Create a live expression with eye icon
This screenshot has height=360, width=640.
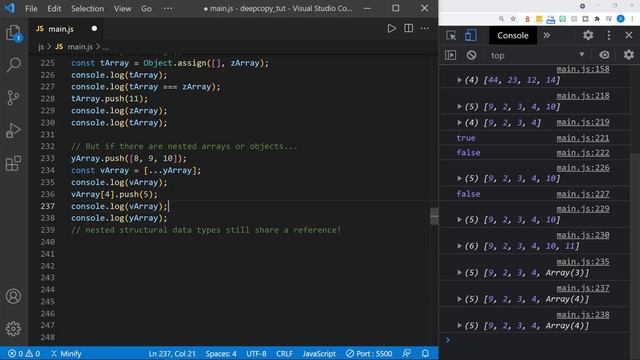(604, 55)
